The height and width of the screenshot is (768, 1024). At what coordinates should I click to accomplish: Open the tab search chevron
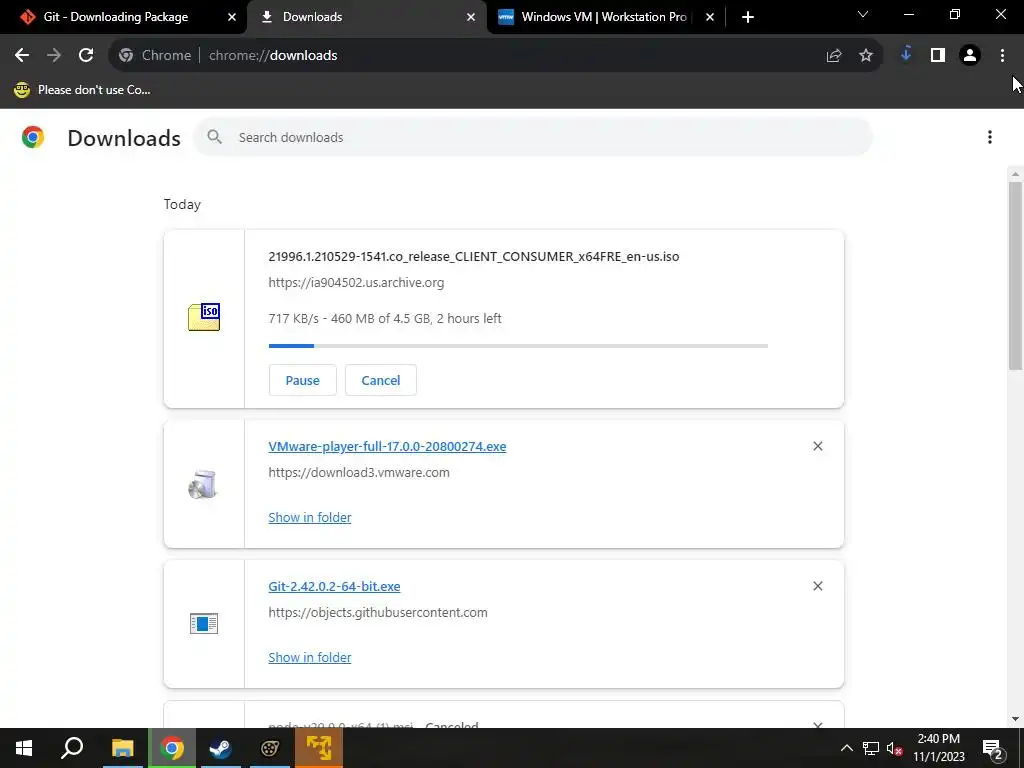[x=863, y=14]
